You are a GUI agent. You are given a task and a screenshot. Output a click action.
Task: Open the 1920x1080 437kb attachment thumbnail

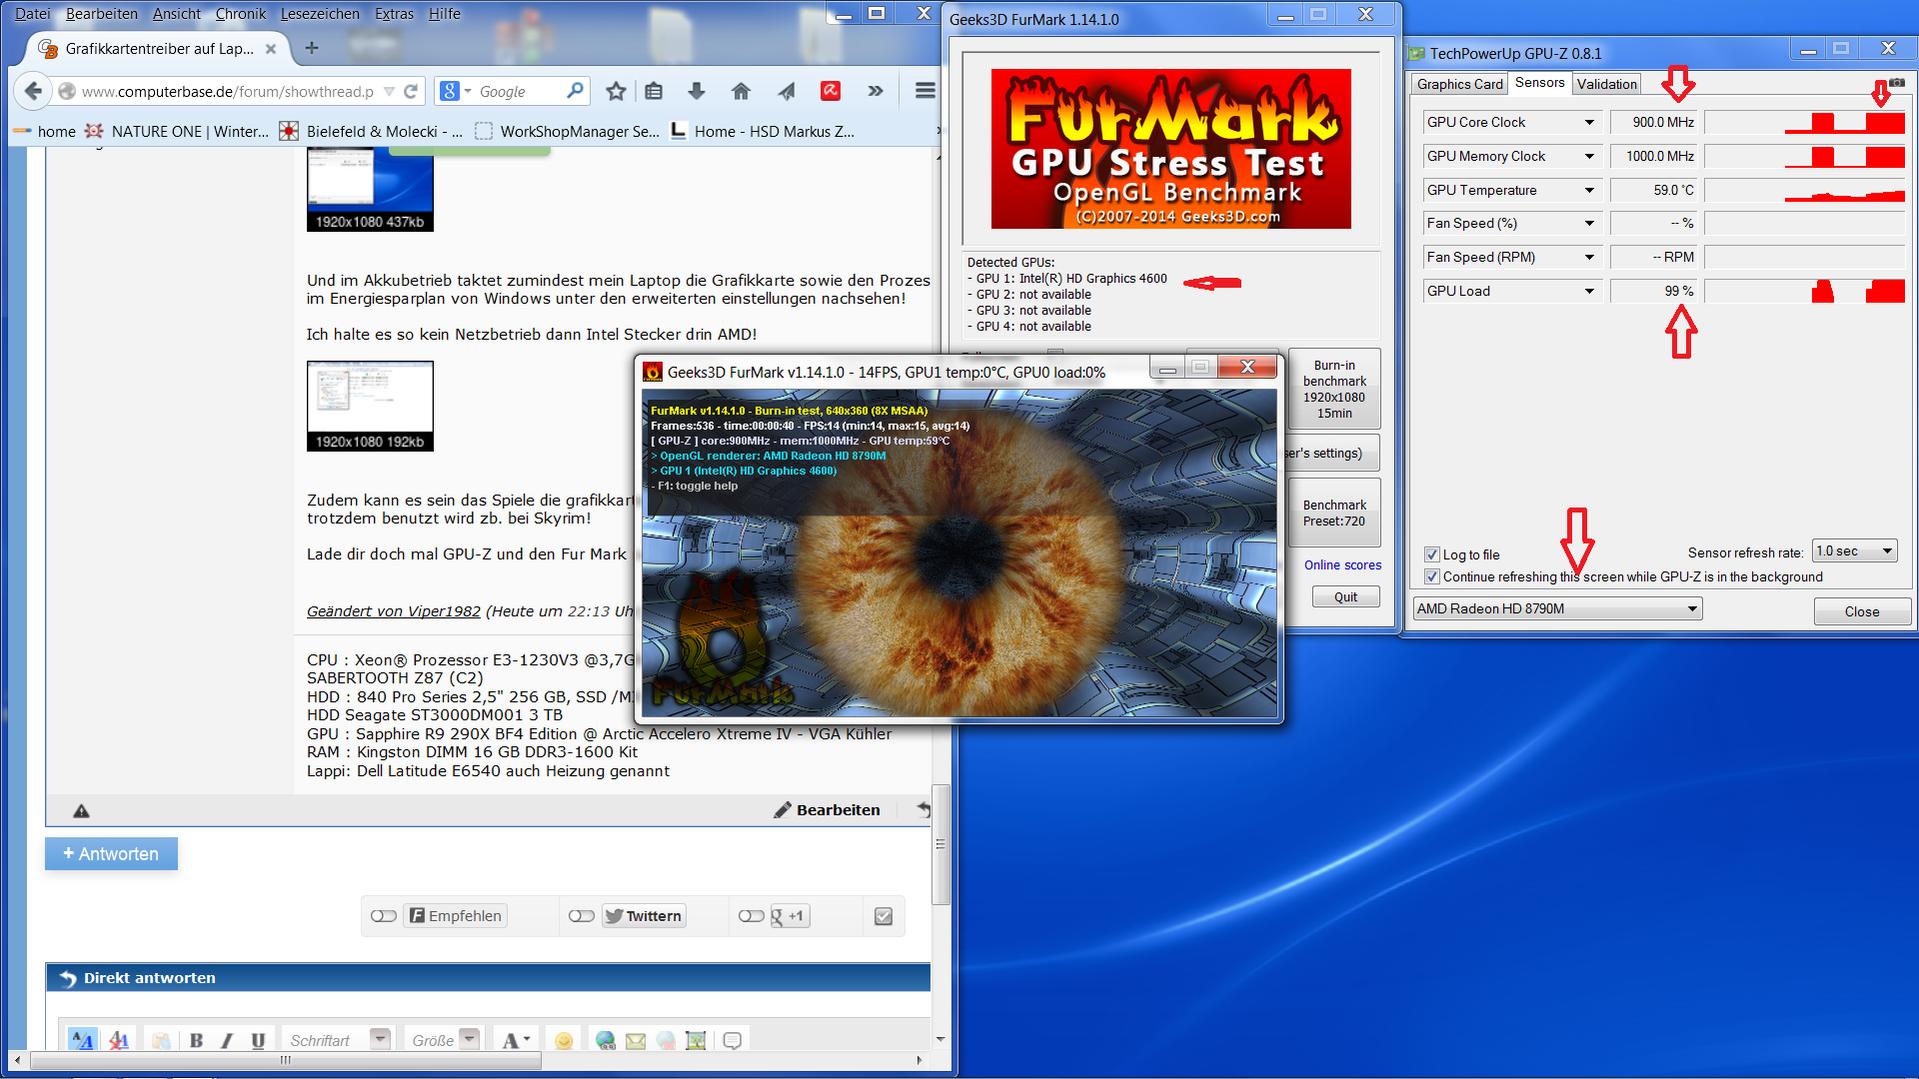(x=370, y=189)
